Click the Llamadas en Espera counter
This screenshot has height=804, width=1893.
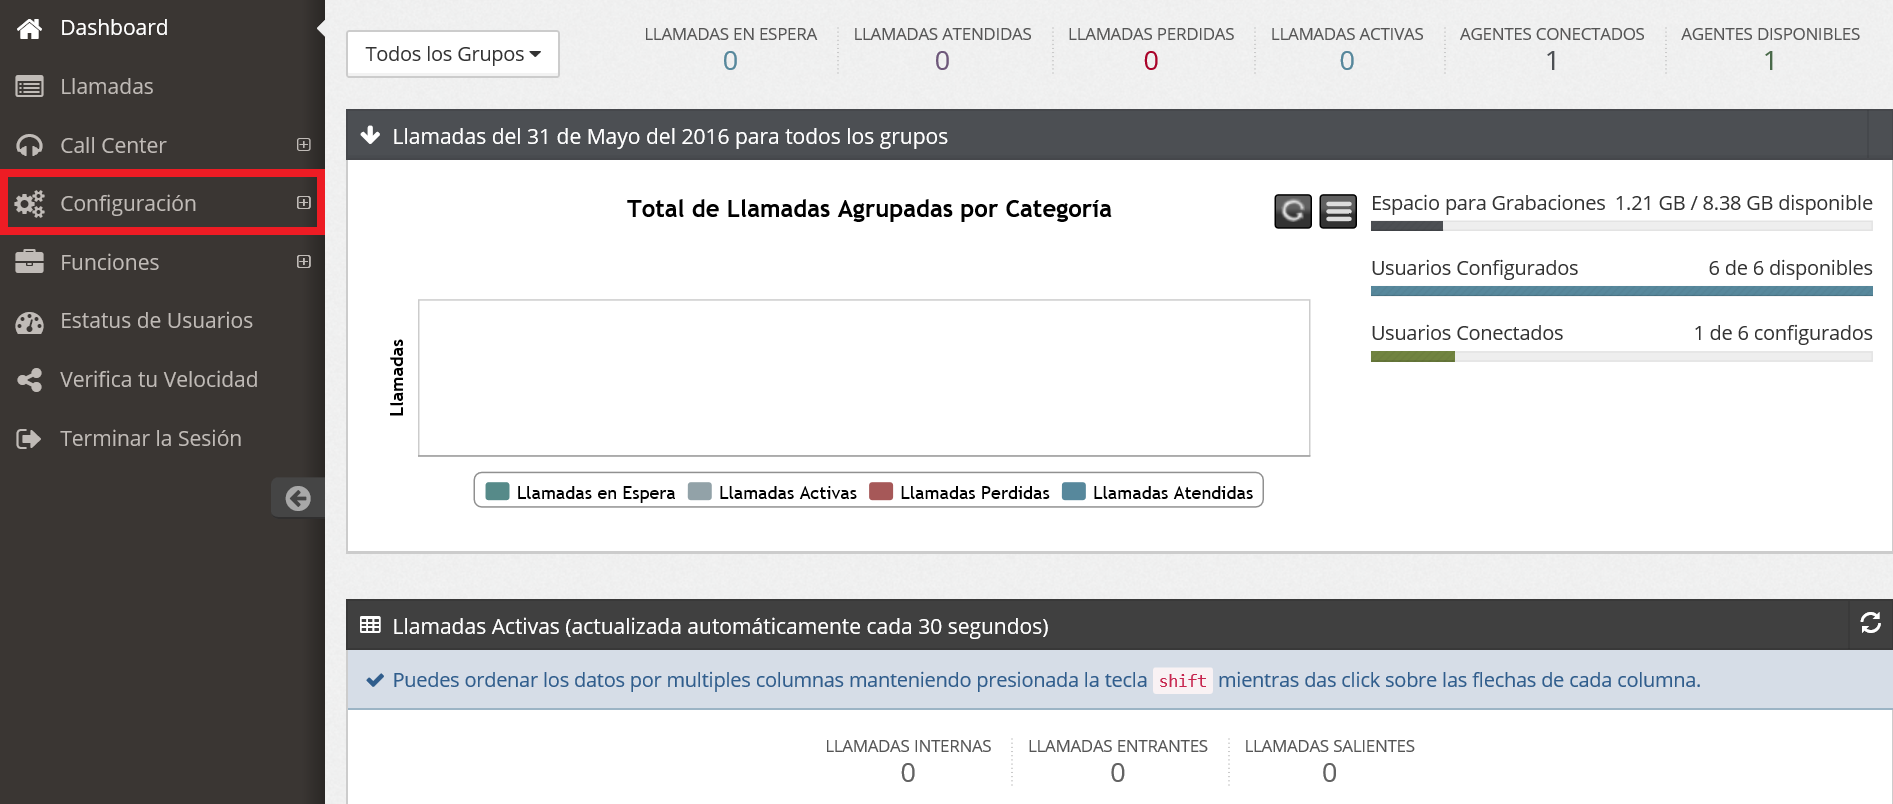(x=730, y=49)
